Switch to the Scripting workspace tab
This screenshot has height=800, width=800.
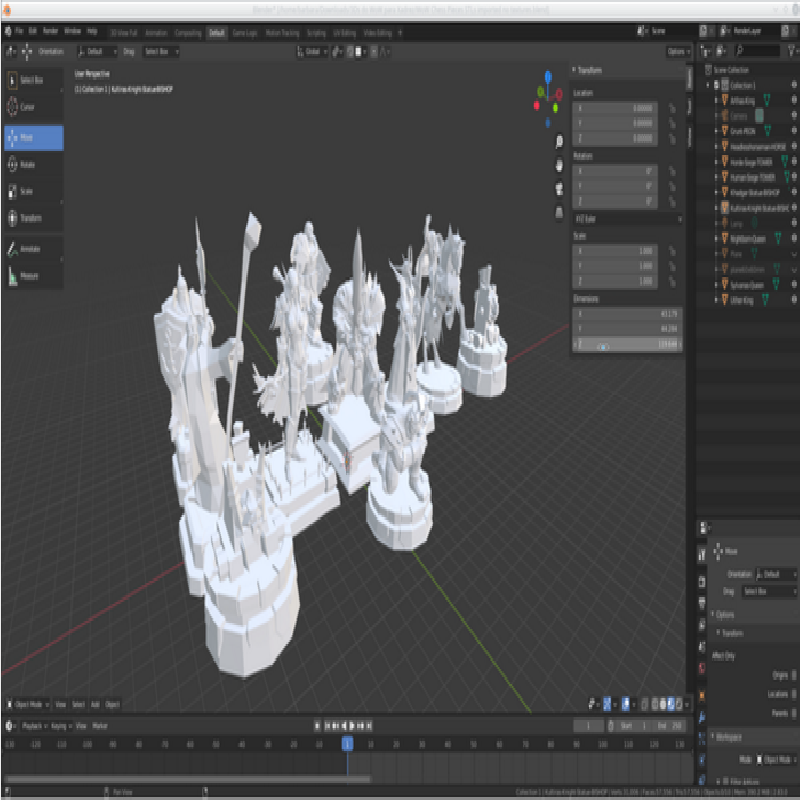(316, 33)
